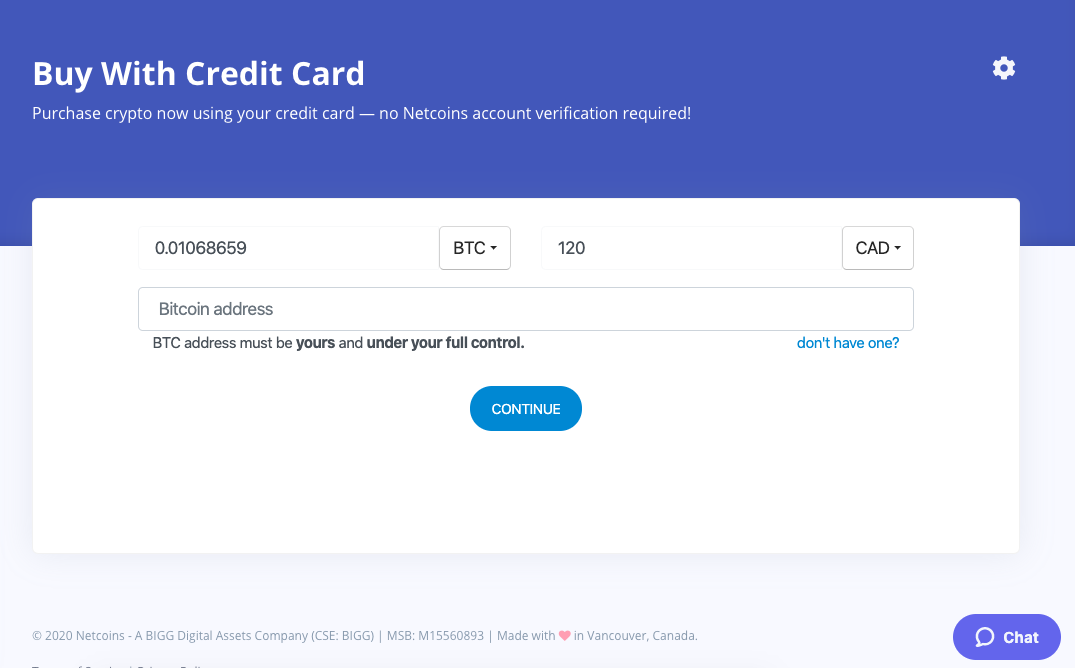Open the settings gear icon
This screenshot has height=668, width=1075.
point(1003,68)
